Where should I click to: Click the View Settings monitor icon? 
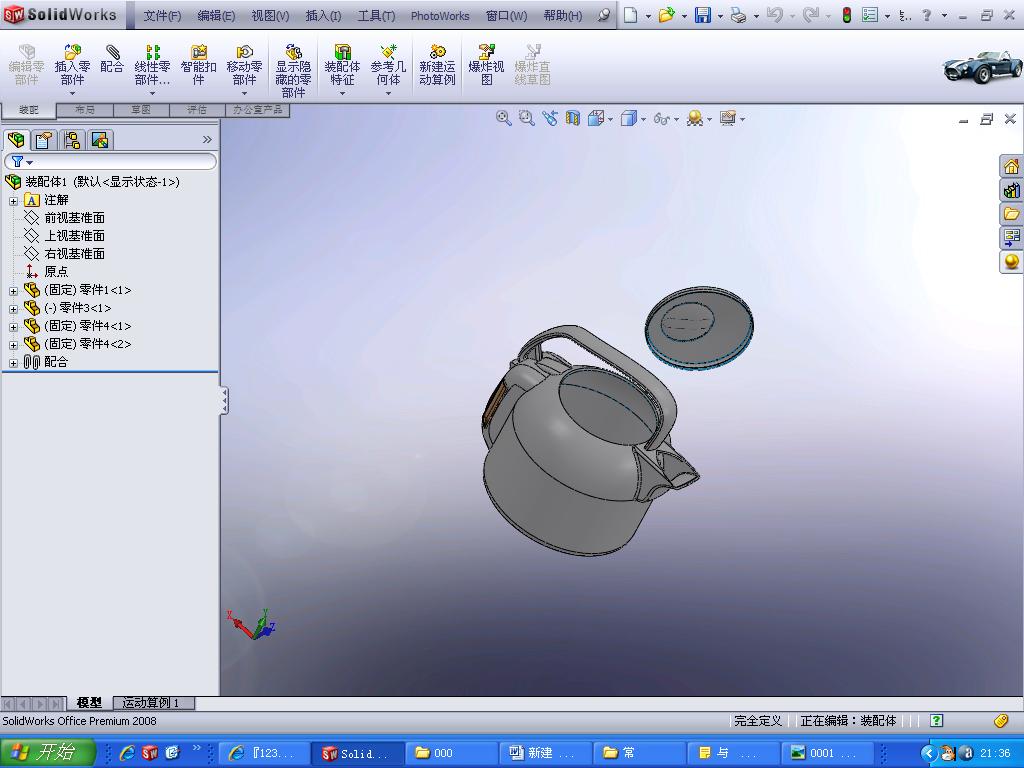coord(728,118)
